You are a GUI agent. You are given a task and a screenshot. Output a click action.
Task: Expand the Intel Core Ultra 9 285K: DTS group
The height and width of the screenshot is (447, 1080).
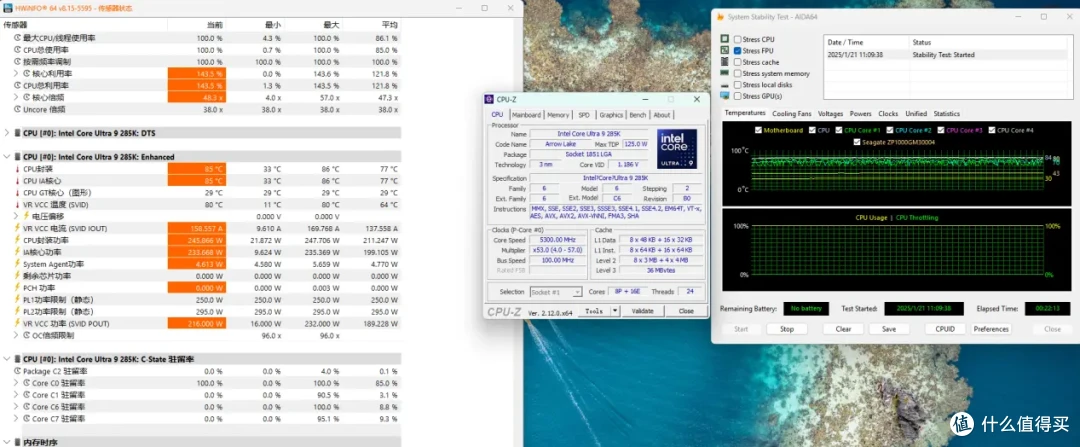click(7, 132)
